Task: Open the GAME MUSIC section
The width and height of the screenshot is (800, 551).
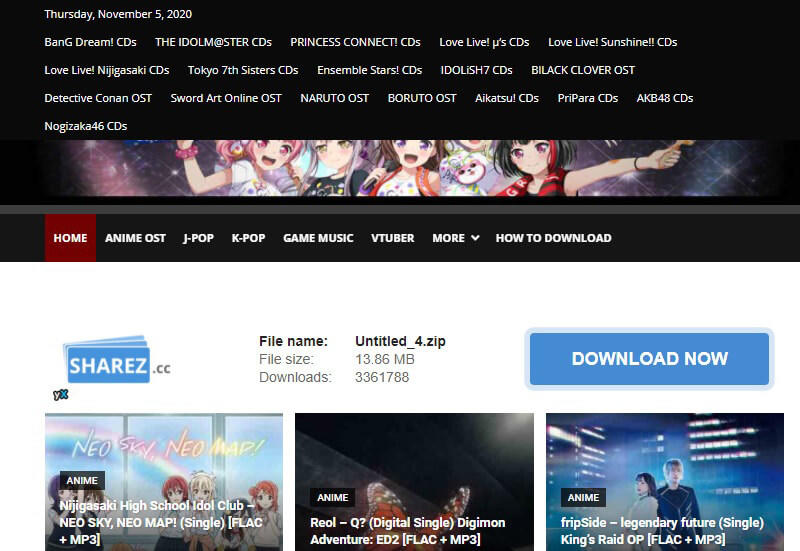Action: 318,238
